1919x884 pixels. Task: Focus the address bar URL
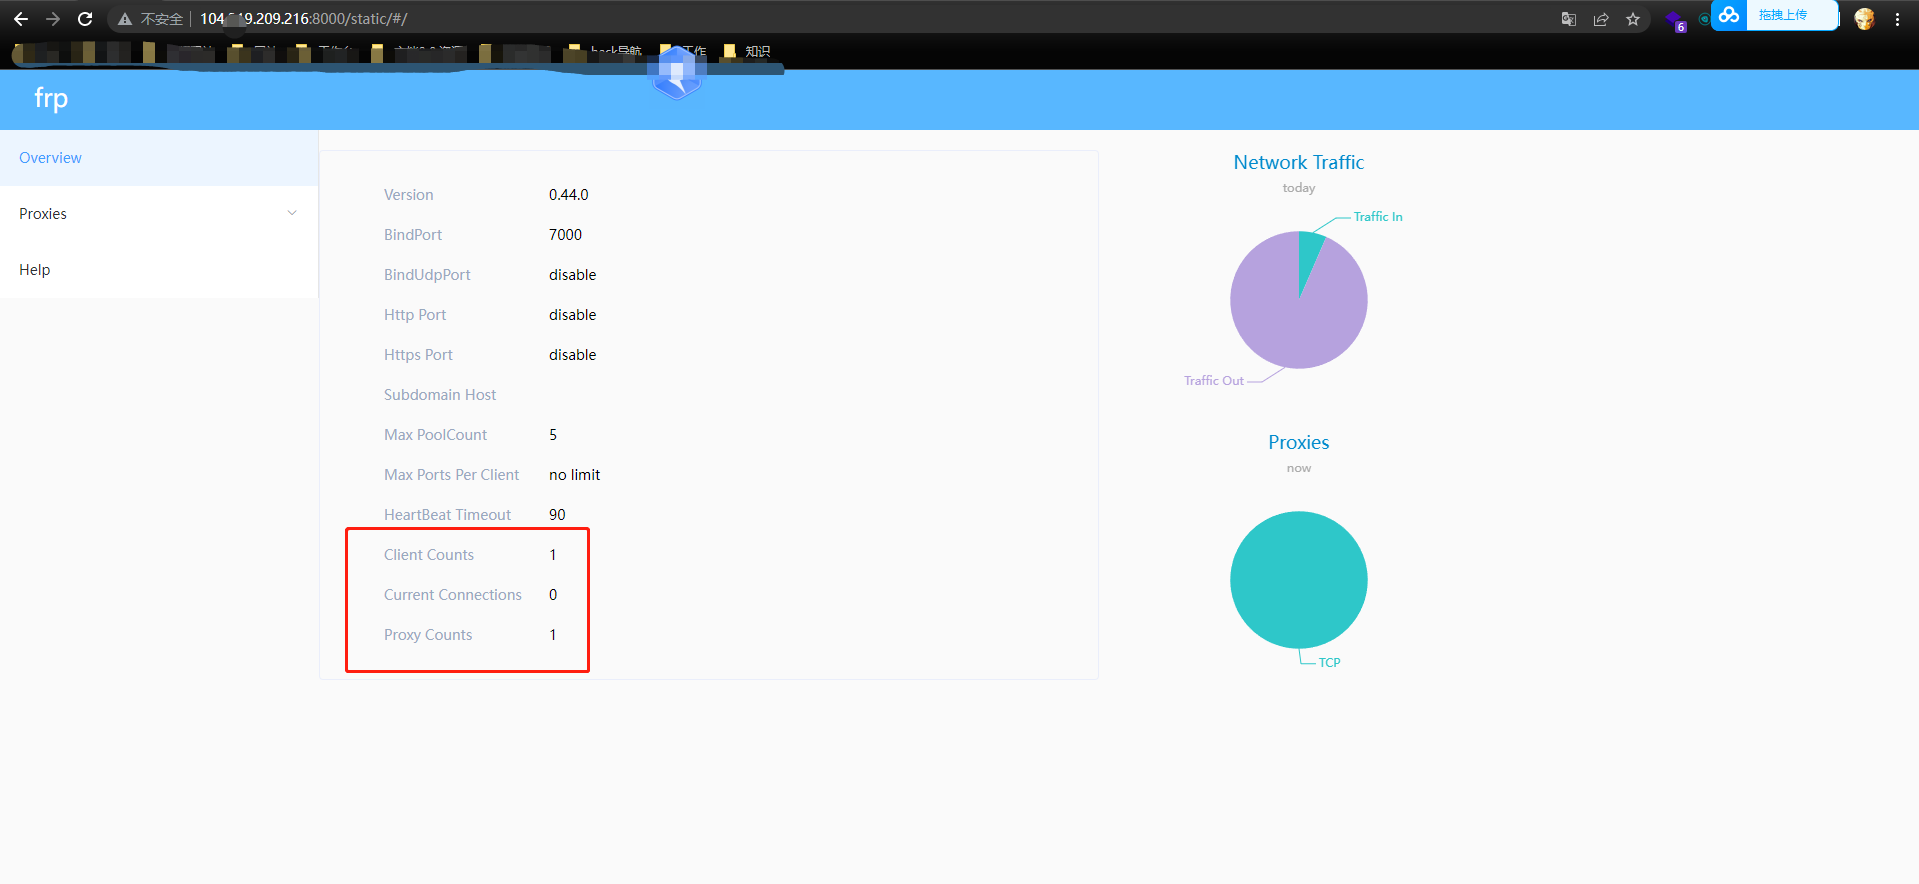coord(303,19)
